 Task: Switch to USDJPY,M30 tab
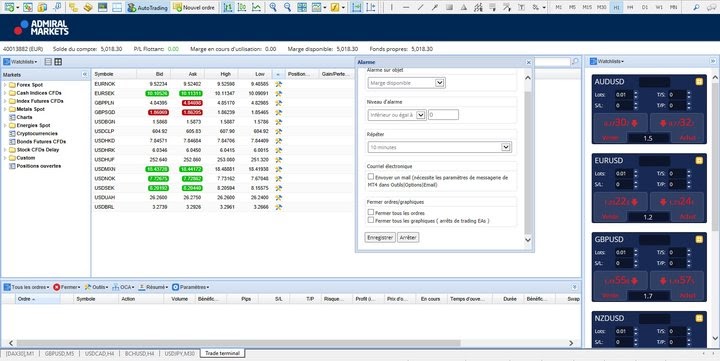pos(180,354)
